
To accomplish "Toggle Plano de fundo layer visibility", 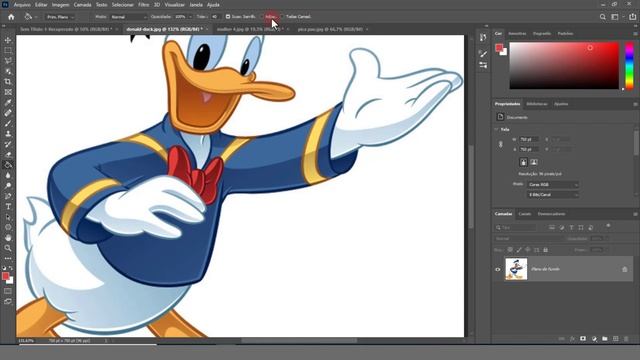I will (x=498, y=269).
